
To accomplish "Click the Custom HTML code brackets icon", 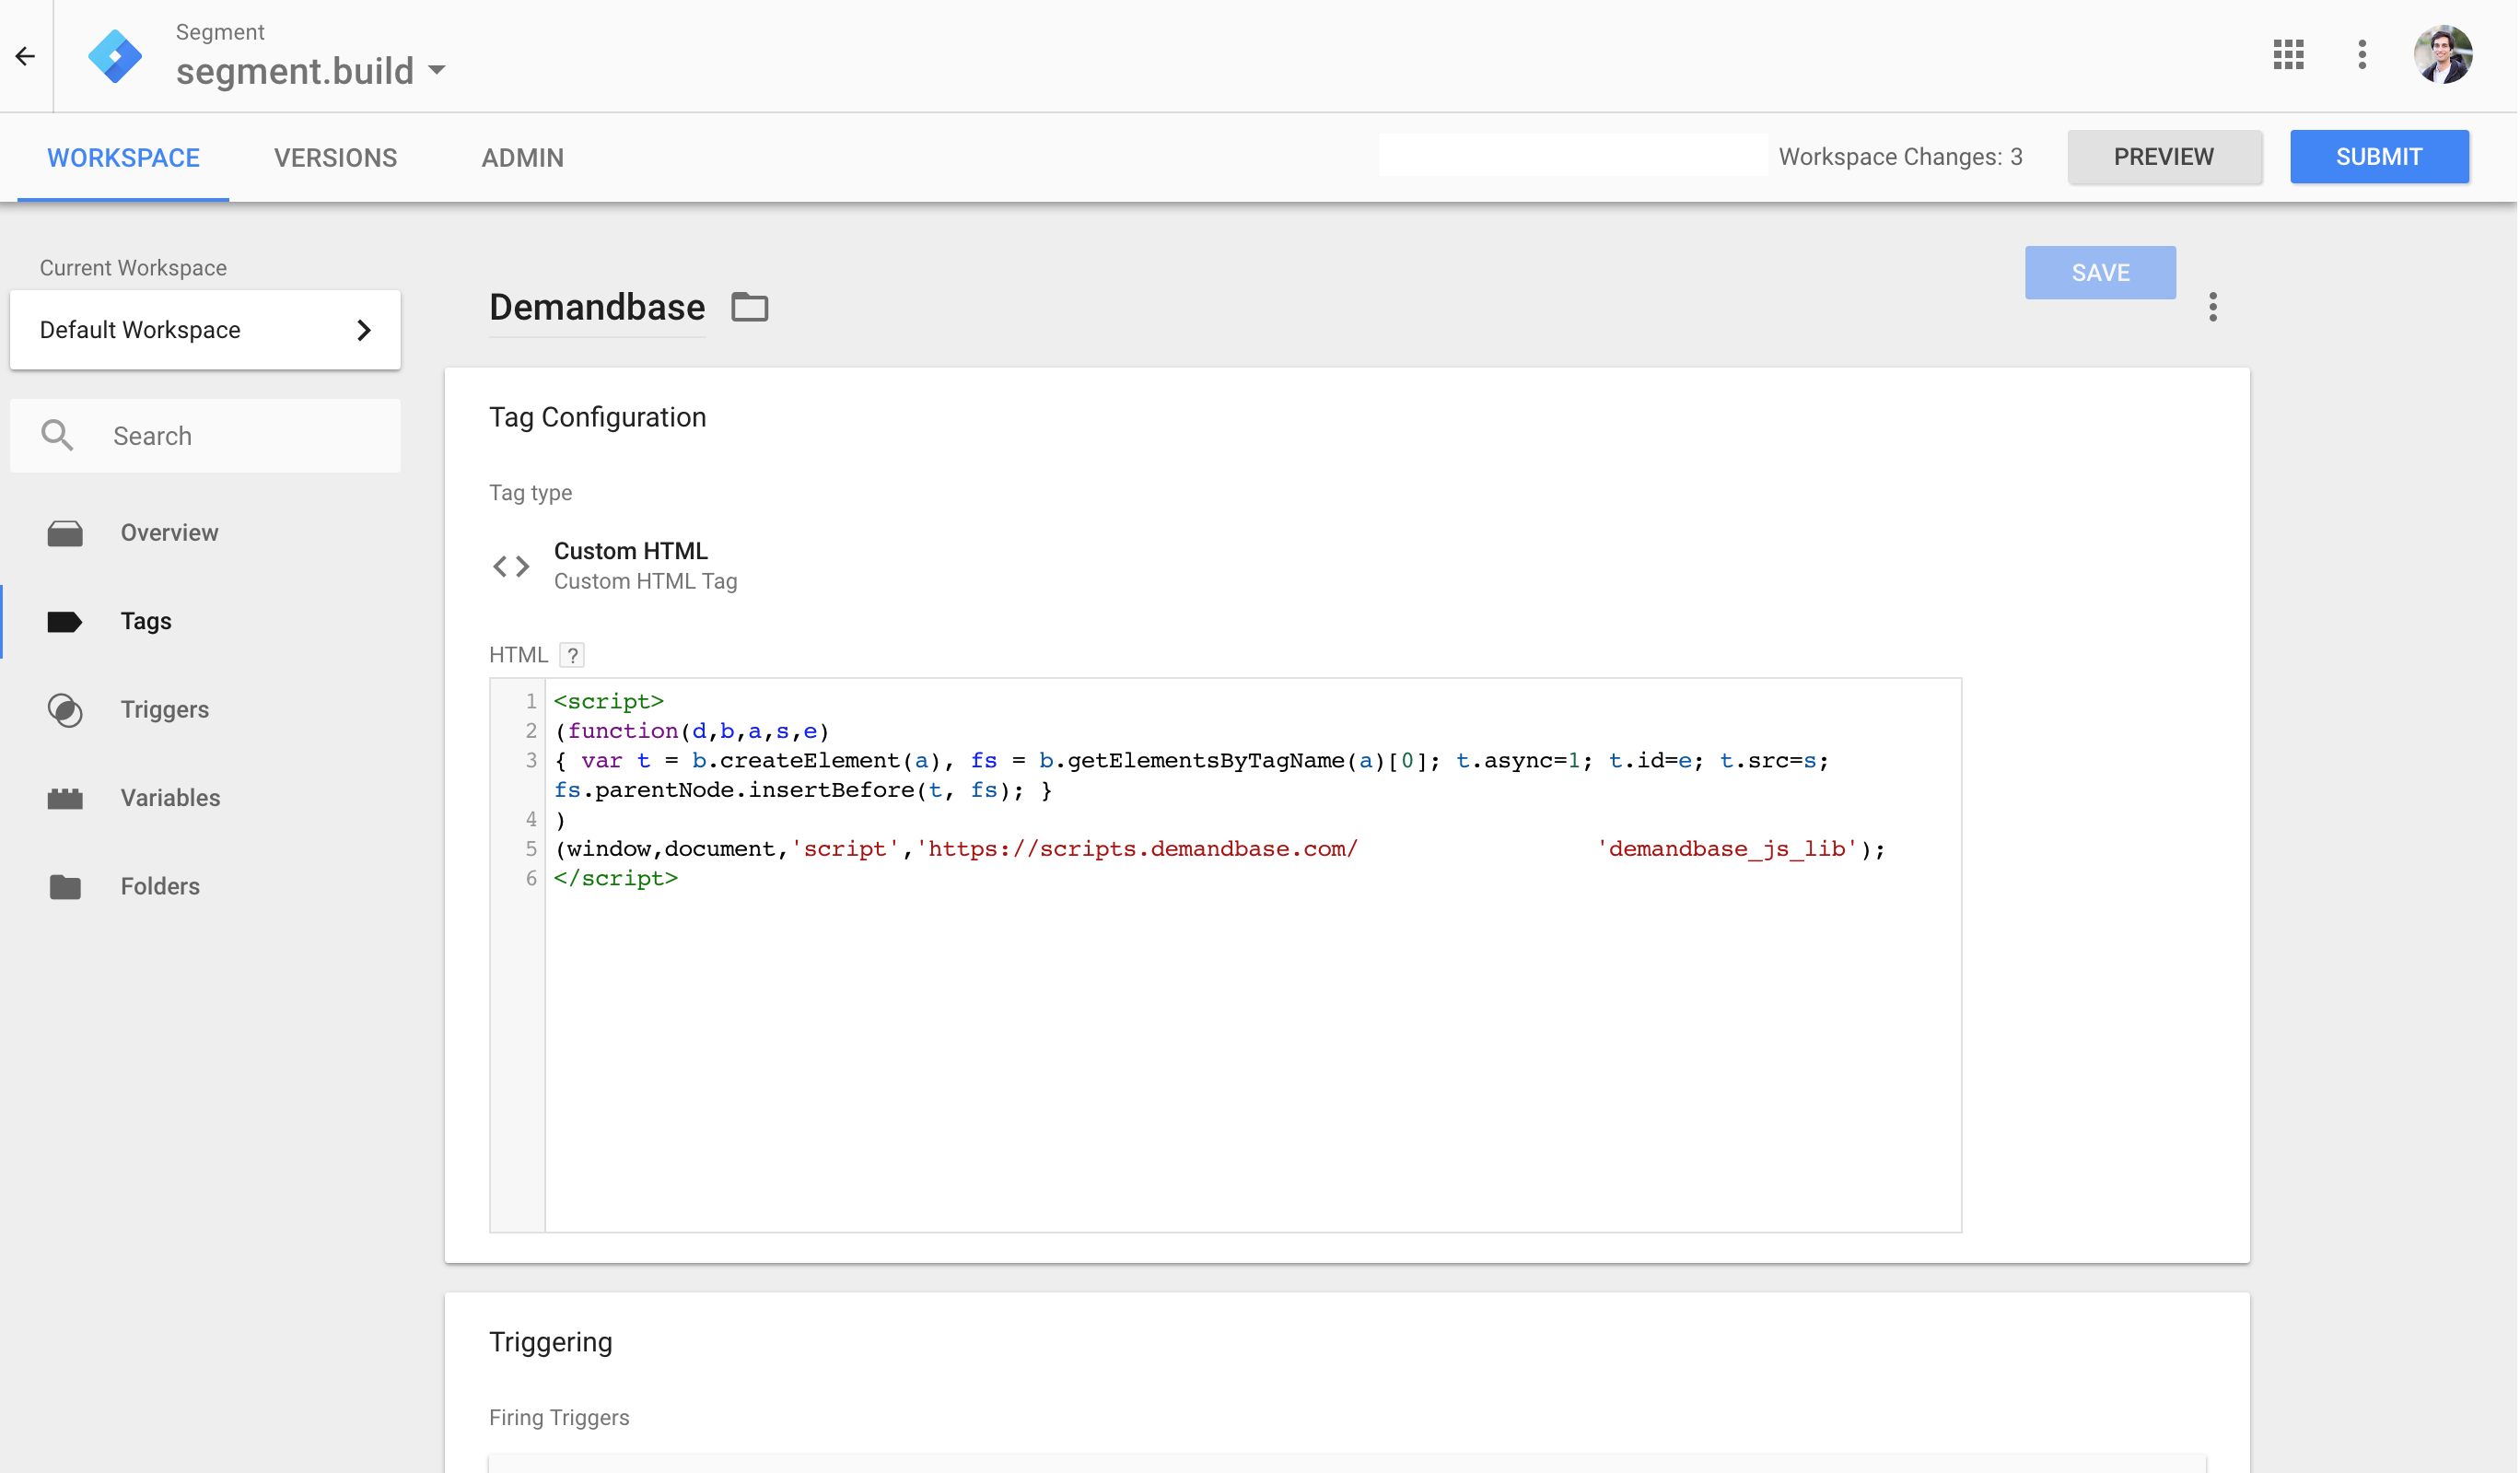I will coord(511,567).
